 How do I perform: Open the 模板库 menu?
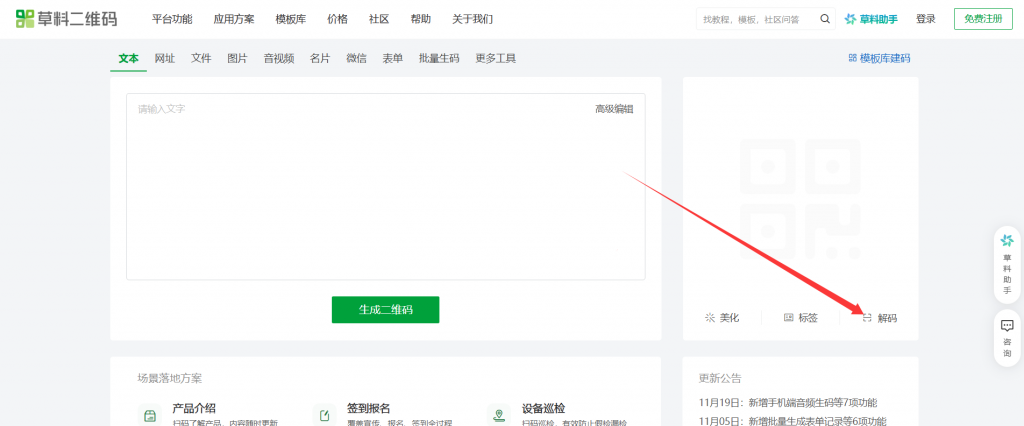click(x=291, y=19)
